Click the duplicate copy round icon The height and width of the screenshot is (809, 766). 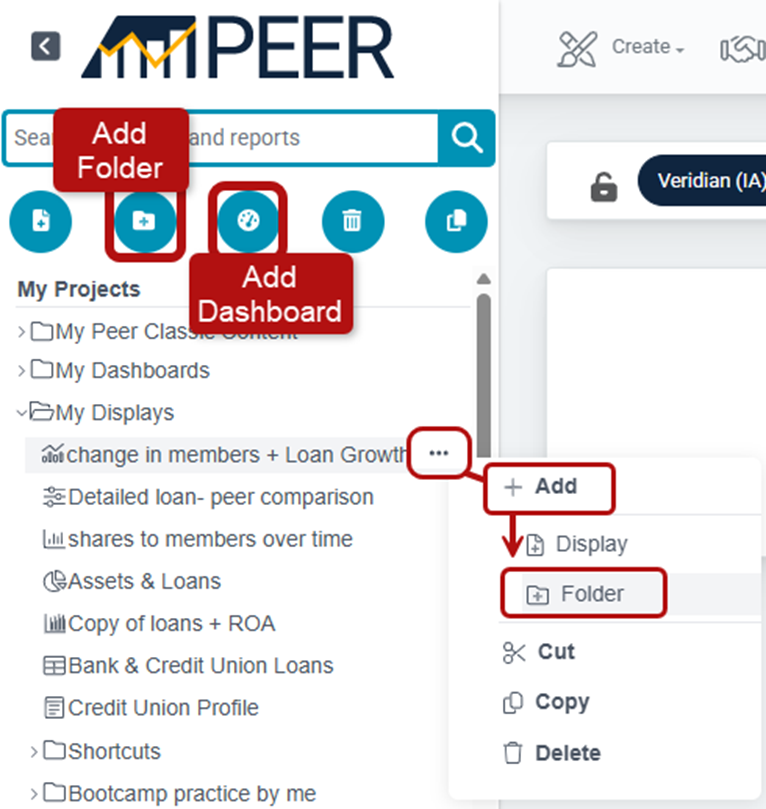(x=456, y=221)
